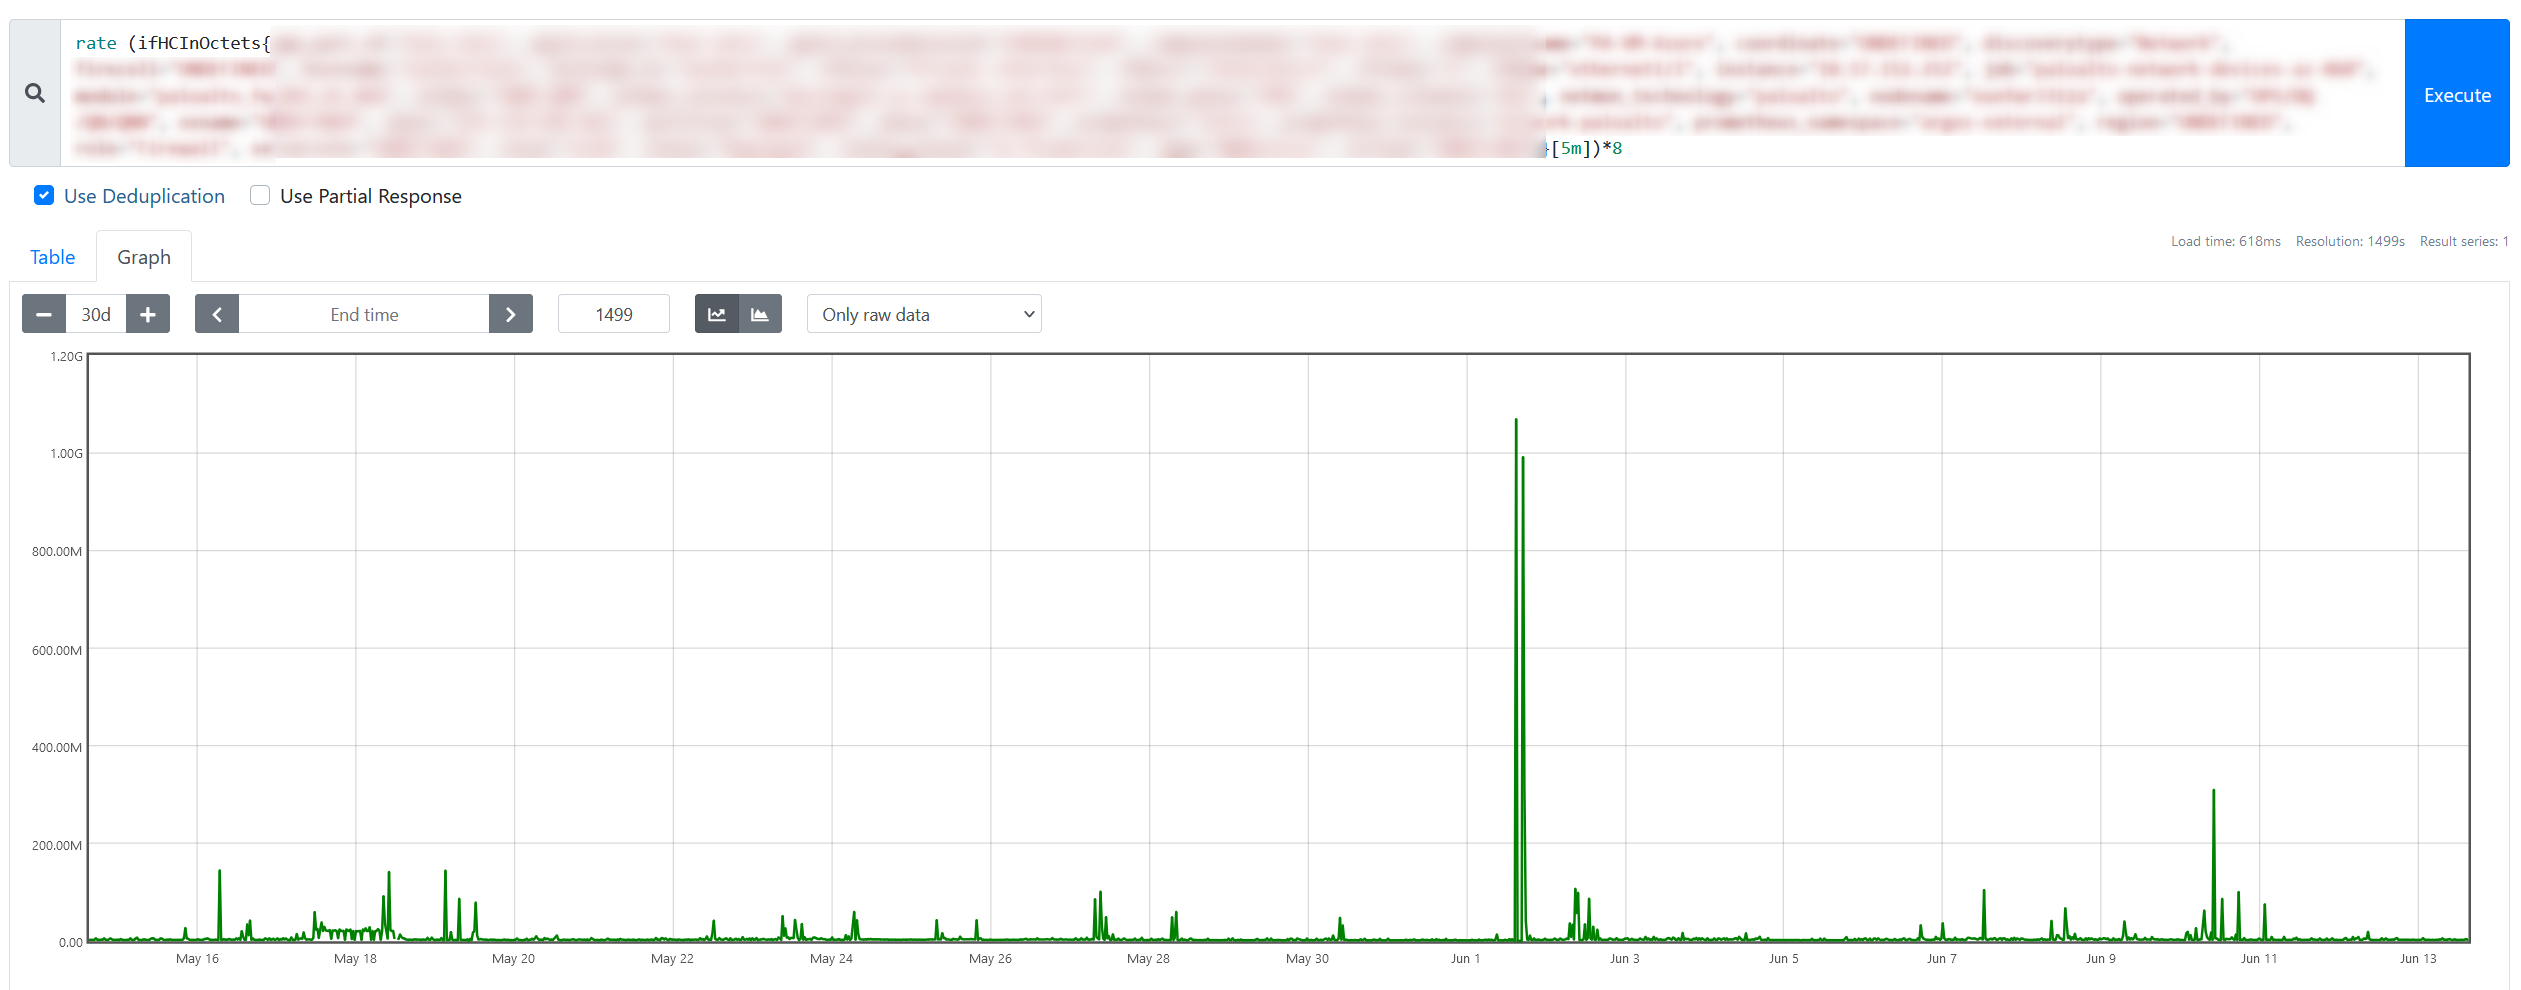Screen dimensions: 2521x990
Task: Click the Jun 13 x-axis label
Action: point(2418,958)
